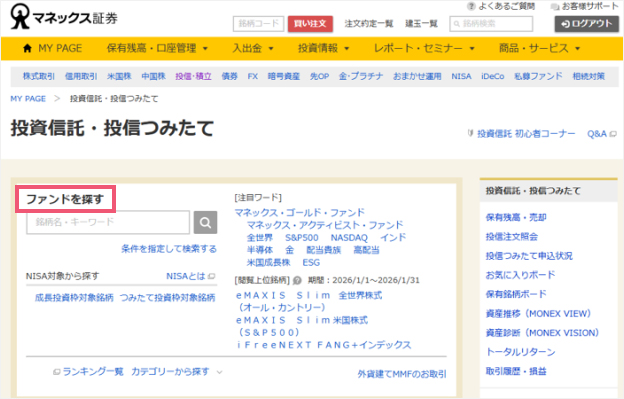Open eMAXIS Slim 米国株式 fund
The width and height of the screenshot is (624, 399).
tap(302, 326)
